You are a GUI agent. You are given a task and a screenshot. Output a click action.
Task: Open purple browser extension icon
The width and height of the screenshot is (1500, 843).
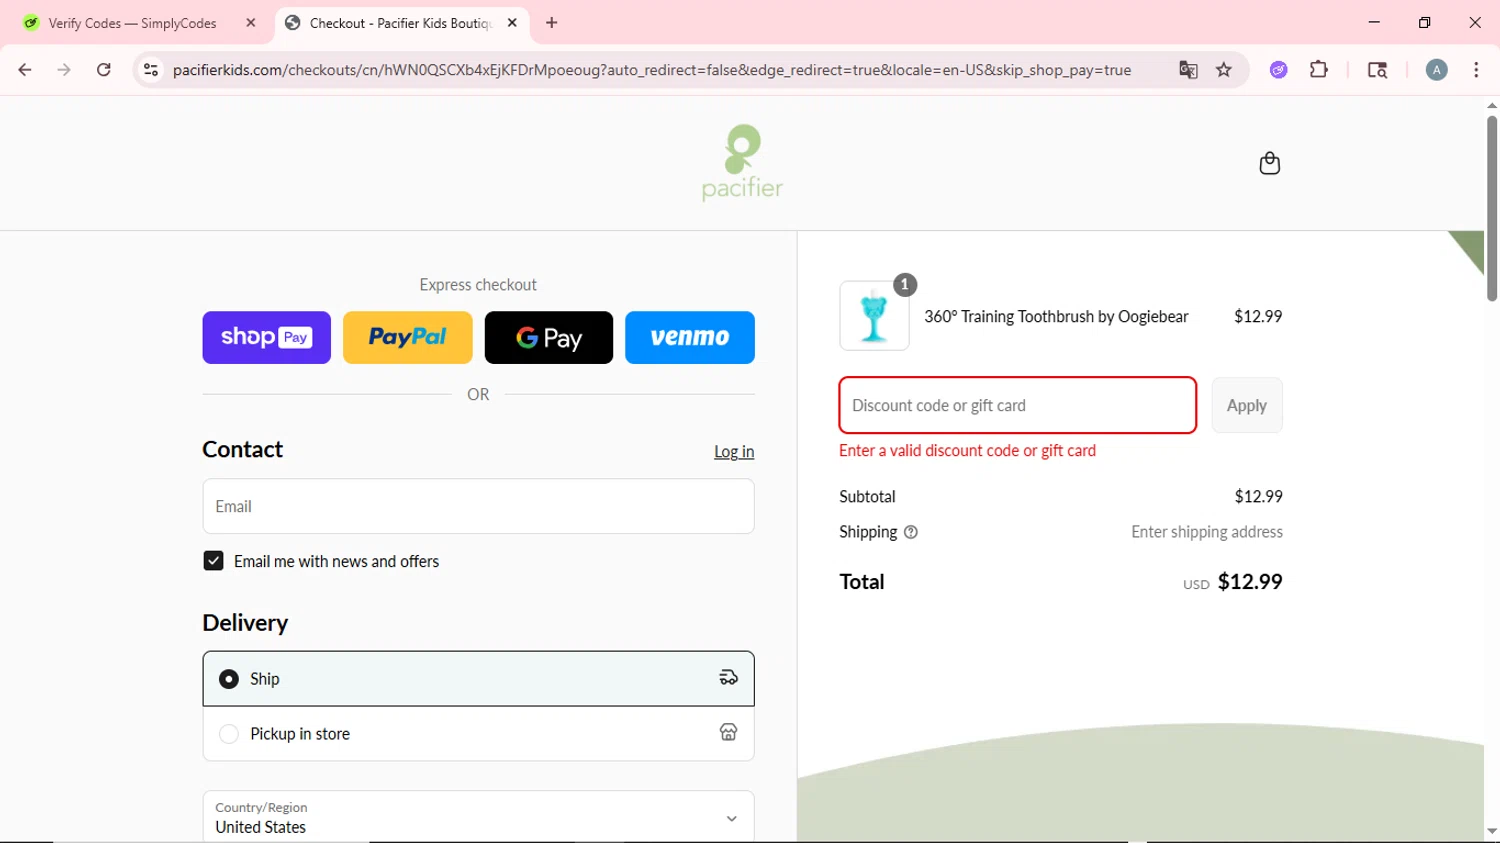click(1279, 70)
